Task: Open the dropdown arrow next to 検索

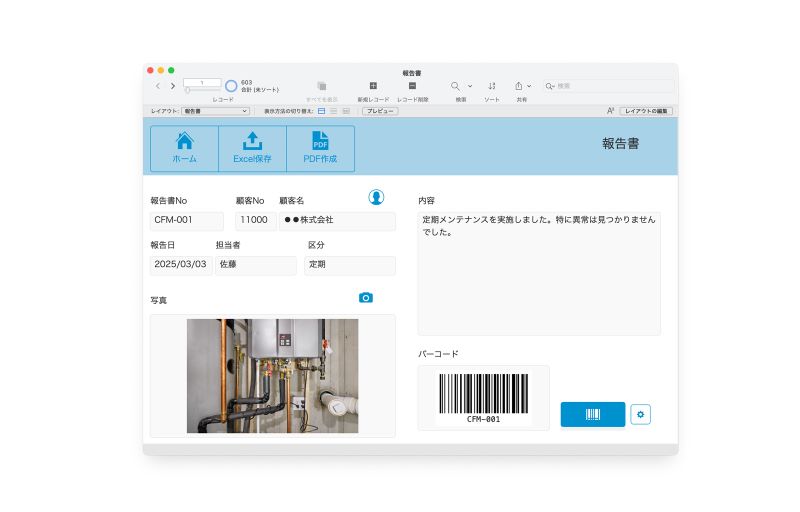Action: [x=470, y=86]
